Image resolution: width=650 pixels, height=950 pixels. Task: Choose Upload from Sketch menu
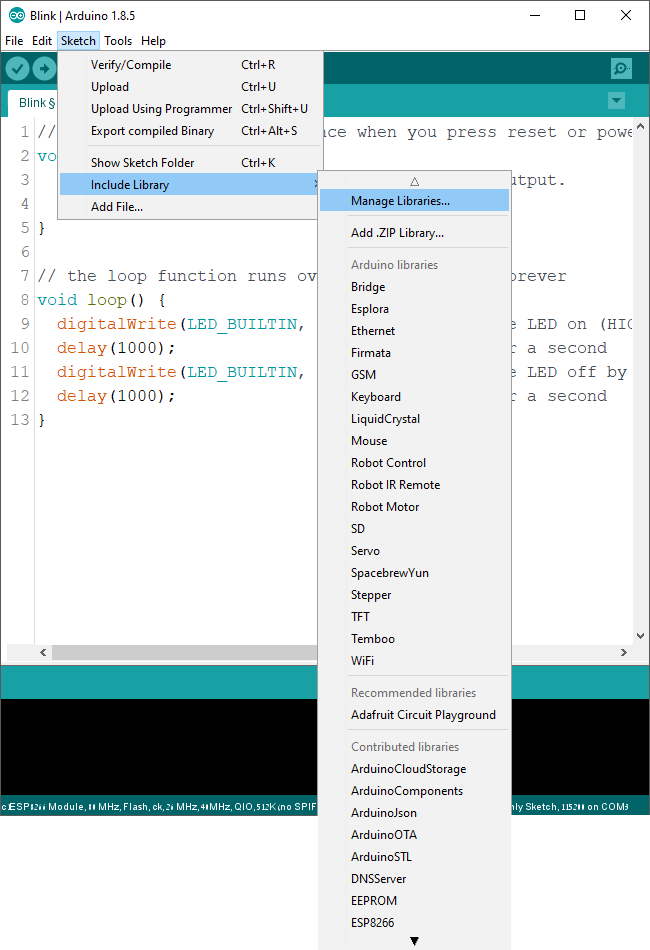pyautogui.click(x=190, y=87)
